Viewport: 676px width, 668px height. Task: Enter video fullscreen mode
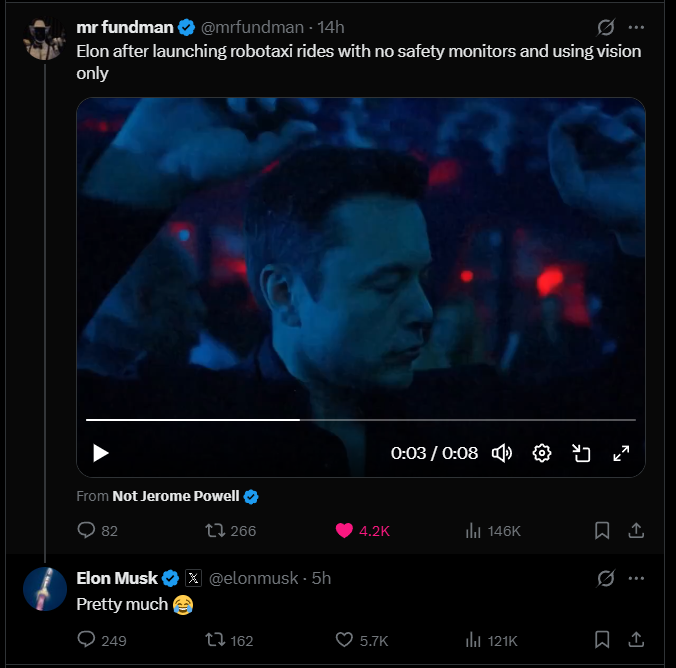pos(621,453)
